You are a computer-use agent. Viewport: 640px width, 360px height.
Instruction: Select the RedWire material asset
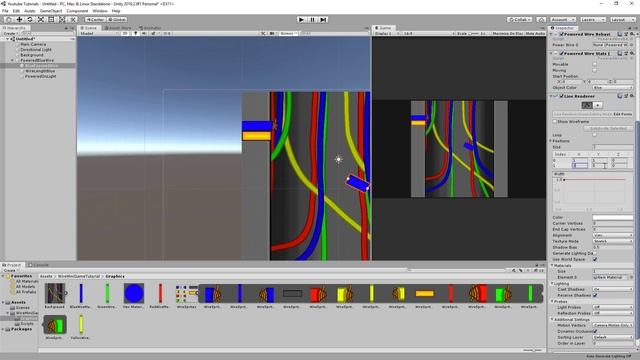pyautogui.click(x=160, y=296)
